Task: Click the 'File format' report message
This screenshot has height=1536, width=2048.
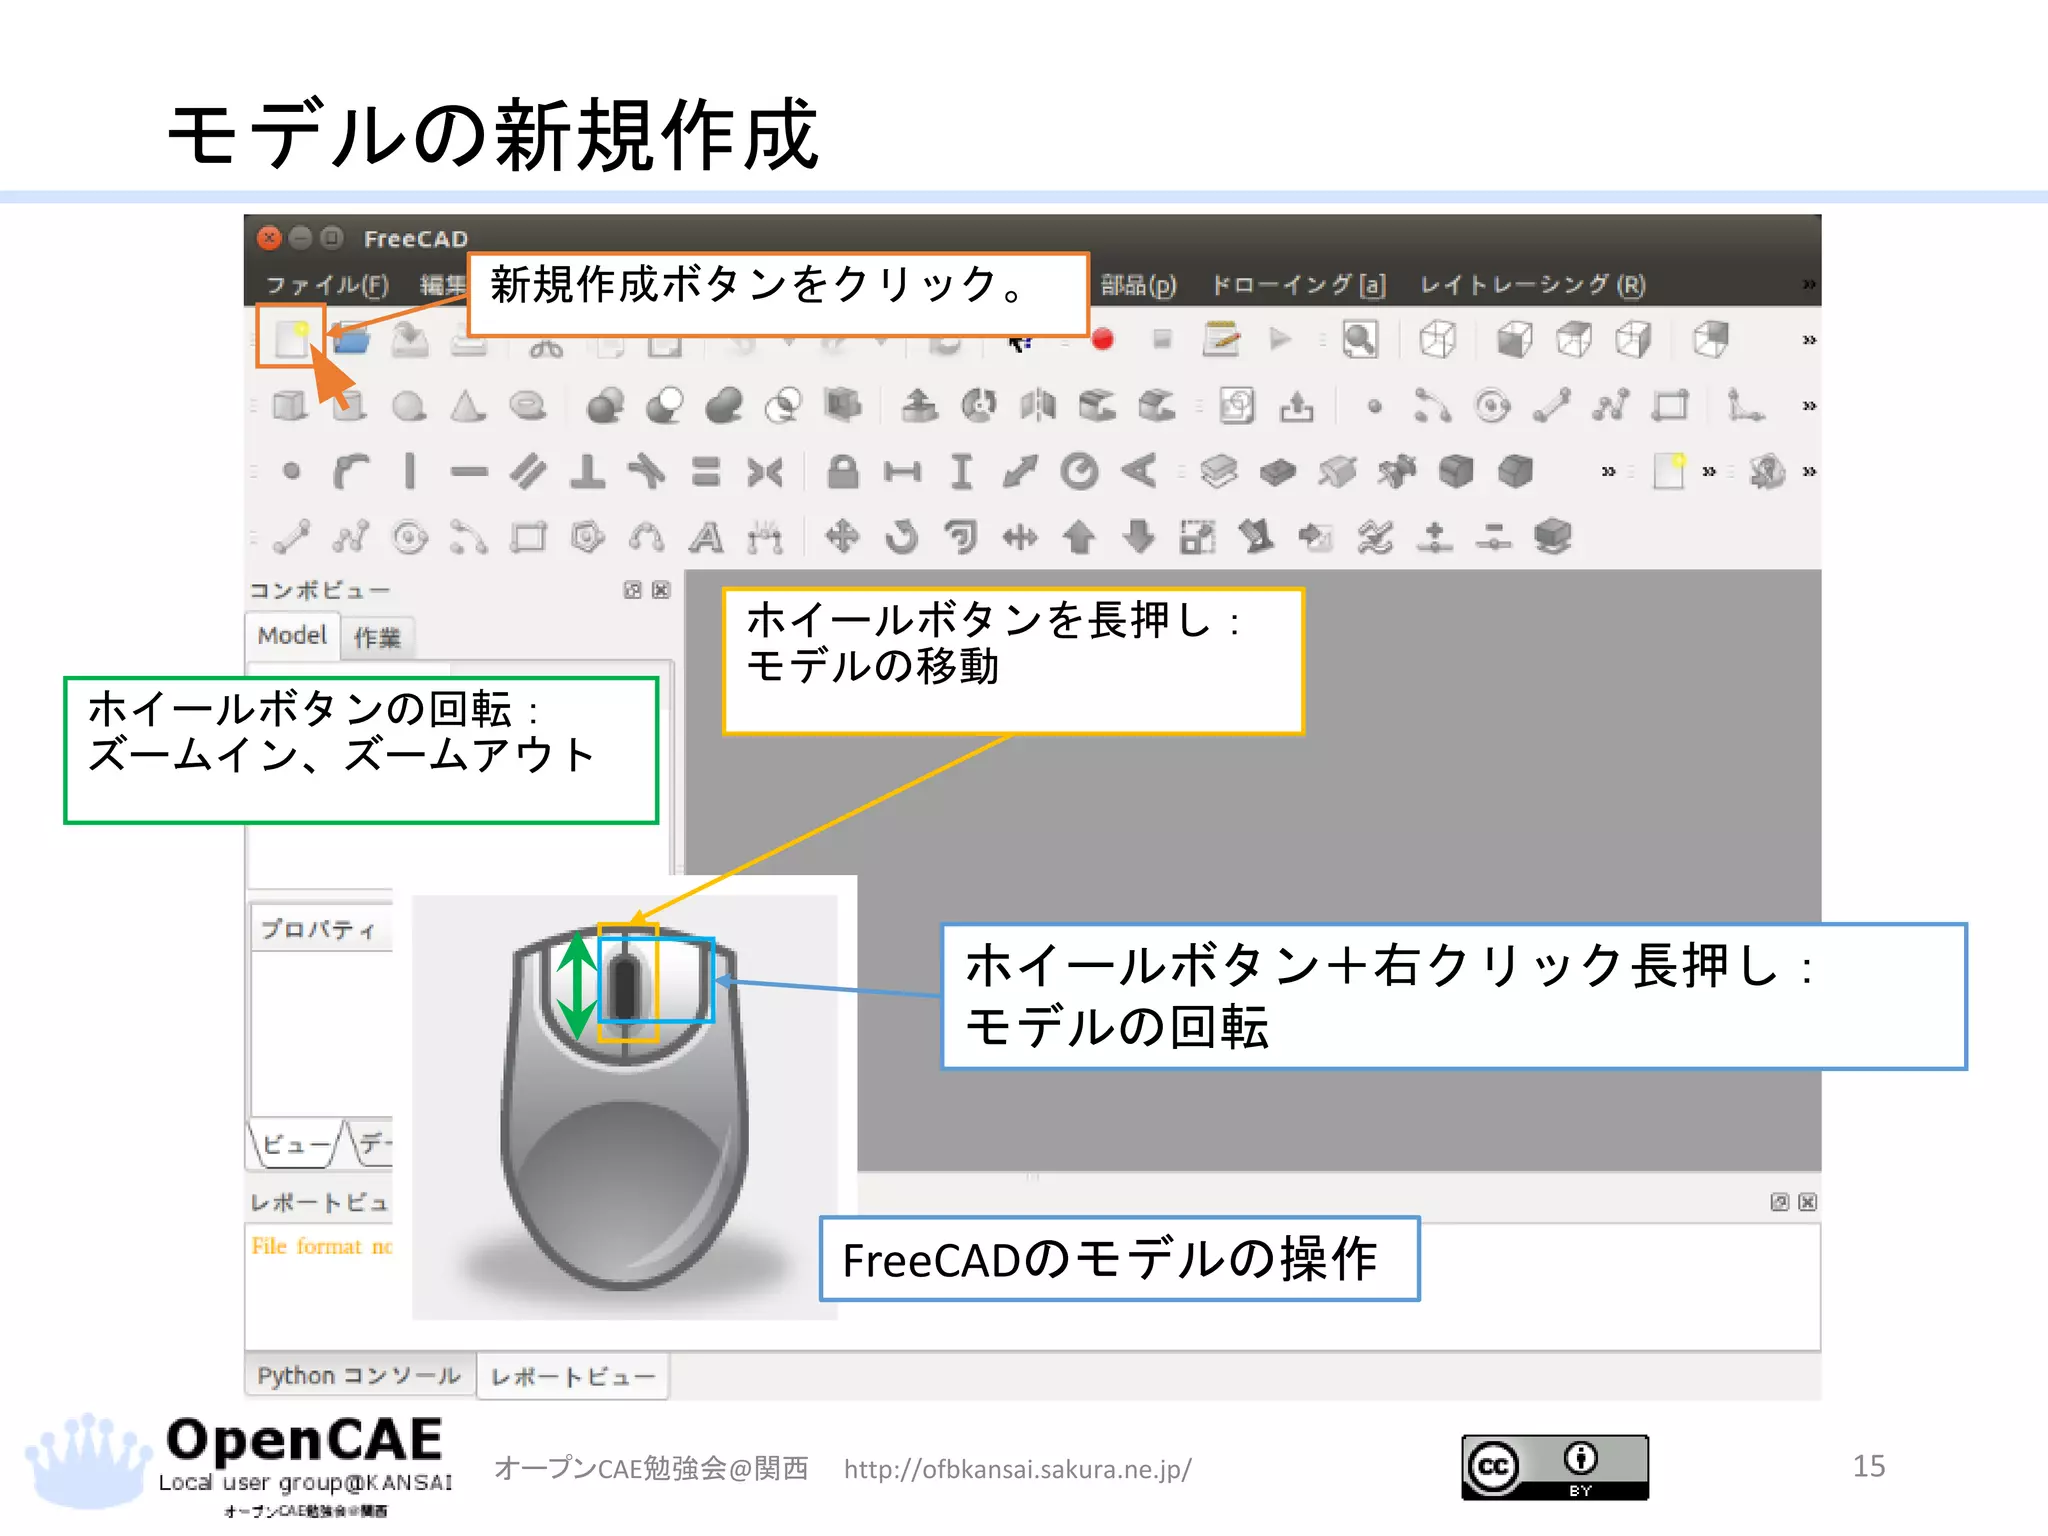Action: (321, 1246)
